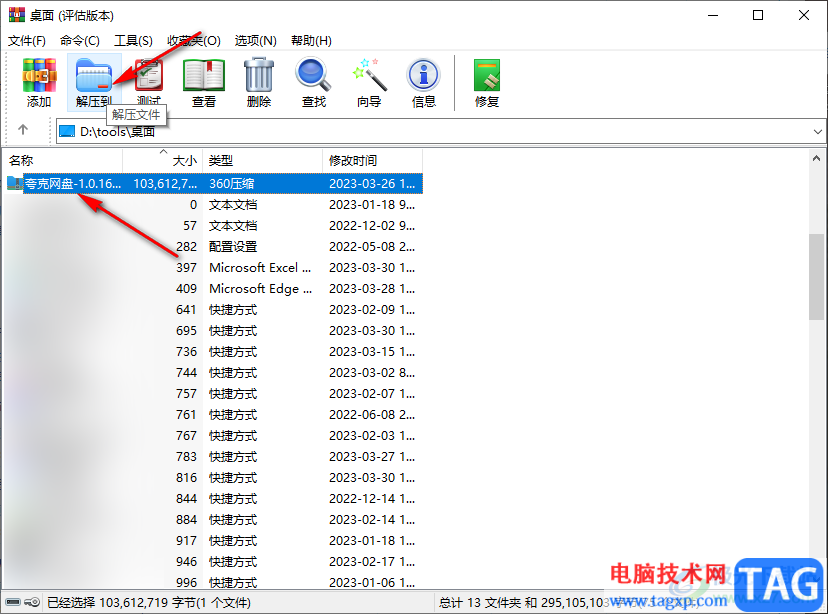Select the 快捷方式 row sized 996
This screenshot has height=614, width=828.
click(214, 582)
